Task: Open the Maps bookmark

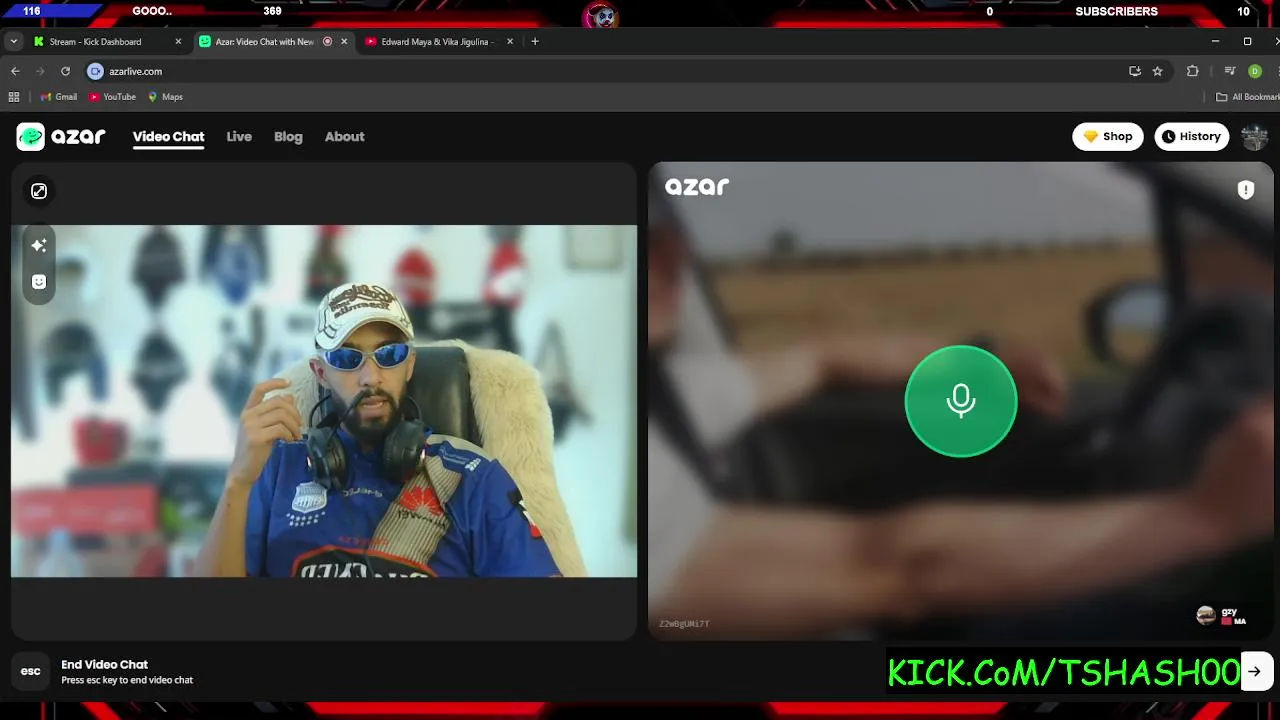Action: click(x=165, y=97)
